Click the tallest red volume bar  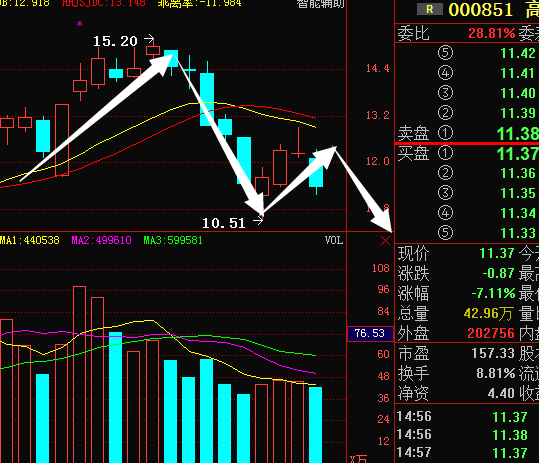79,374
